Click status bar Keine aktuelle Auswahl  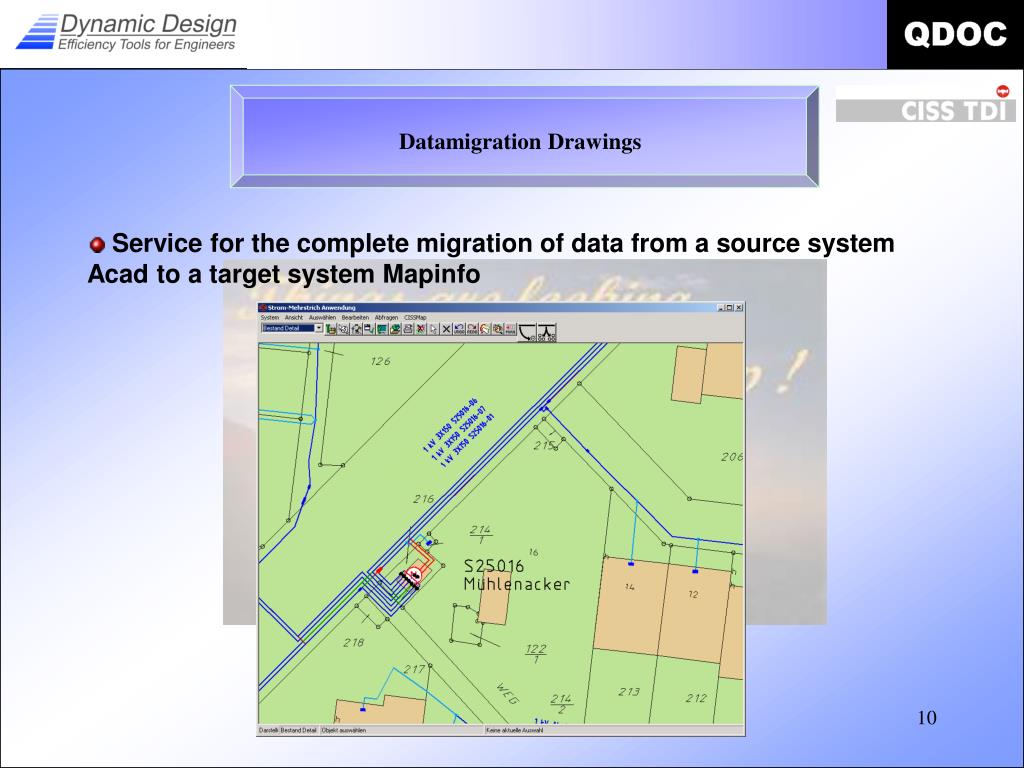(x=514, y=730)
